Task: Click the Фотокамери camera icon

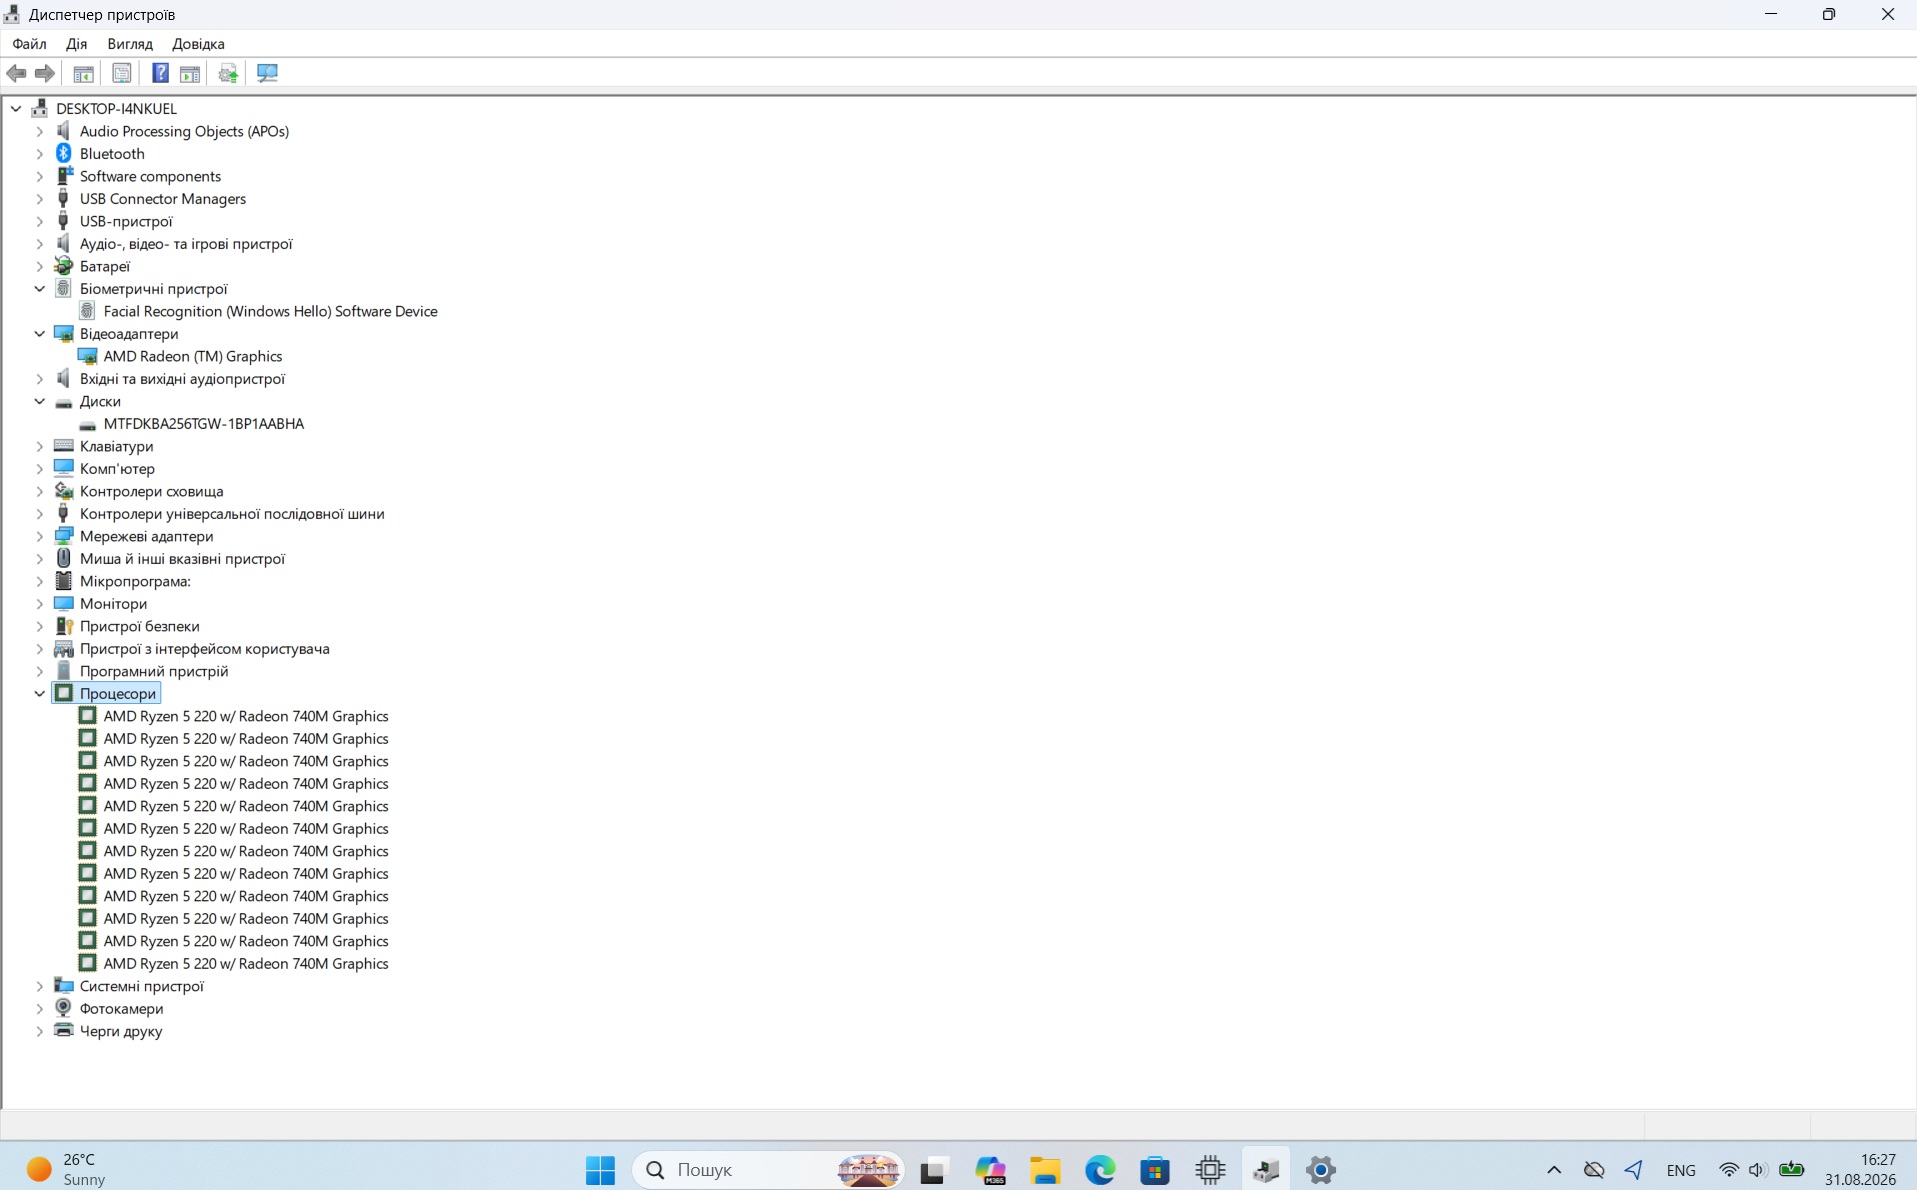Action: 64,1008
